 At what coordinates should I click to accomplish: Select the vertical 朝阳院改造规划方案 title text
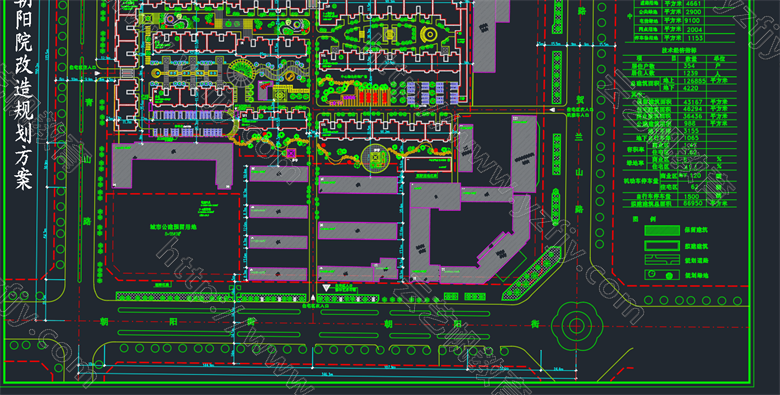(x=23, y=95)
